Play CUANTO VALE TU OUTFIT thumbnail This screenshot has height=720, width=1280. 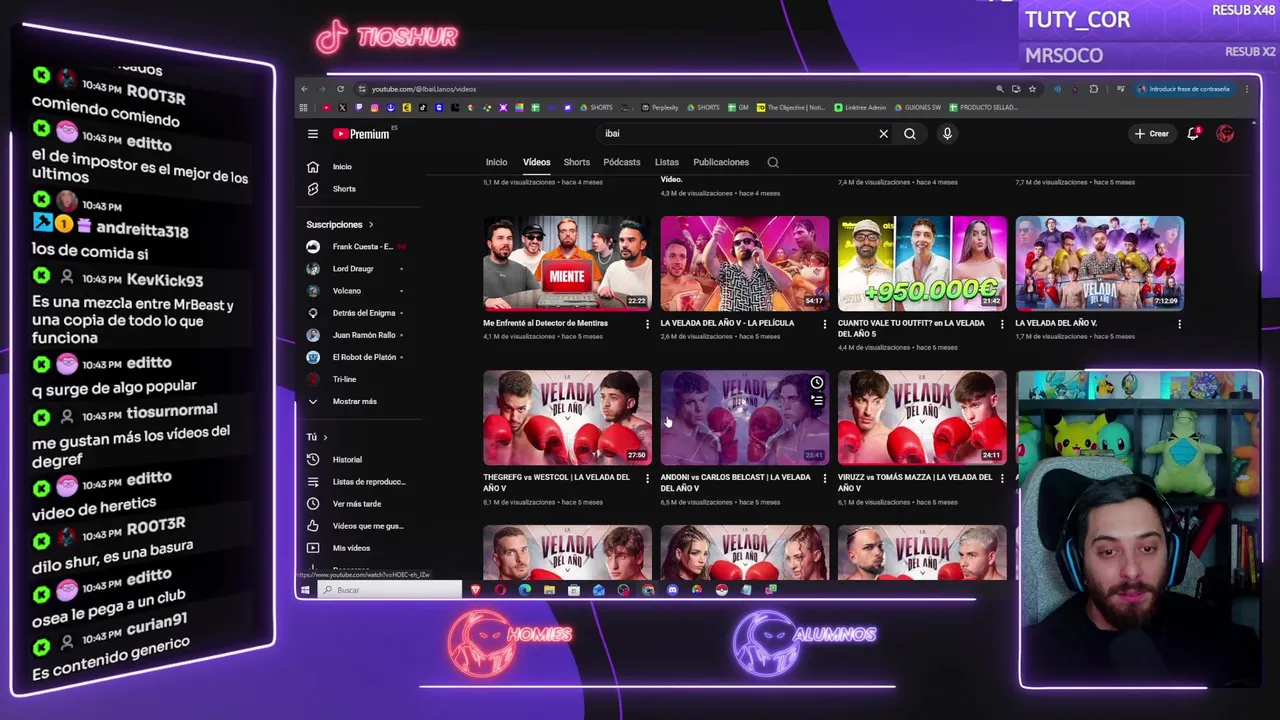(922, 263)
